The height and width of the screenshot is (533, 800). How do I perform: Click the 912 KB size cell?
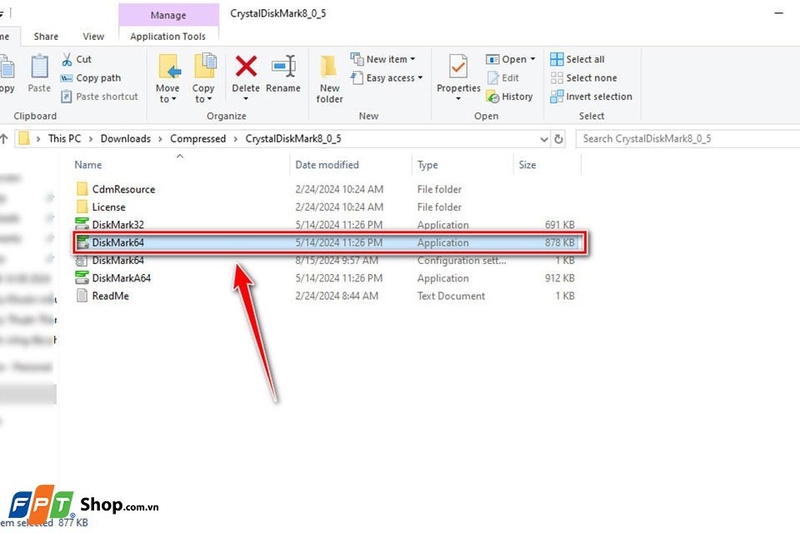point(560,278)
